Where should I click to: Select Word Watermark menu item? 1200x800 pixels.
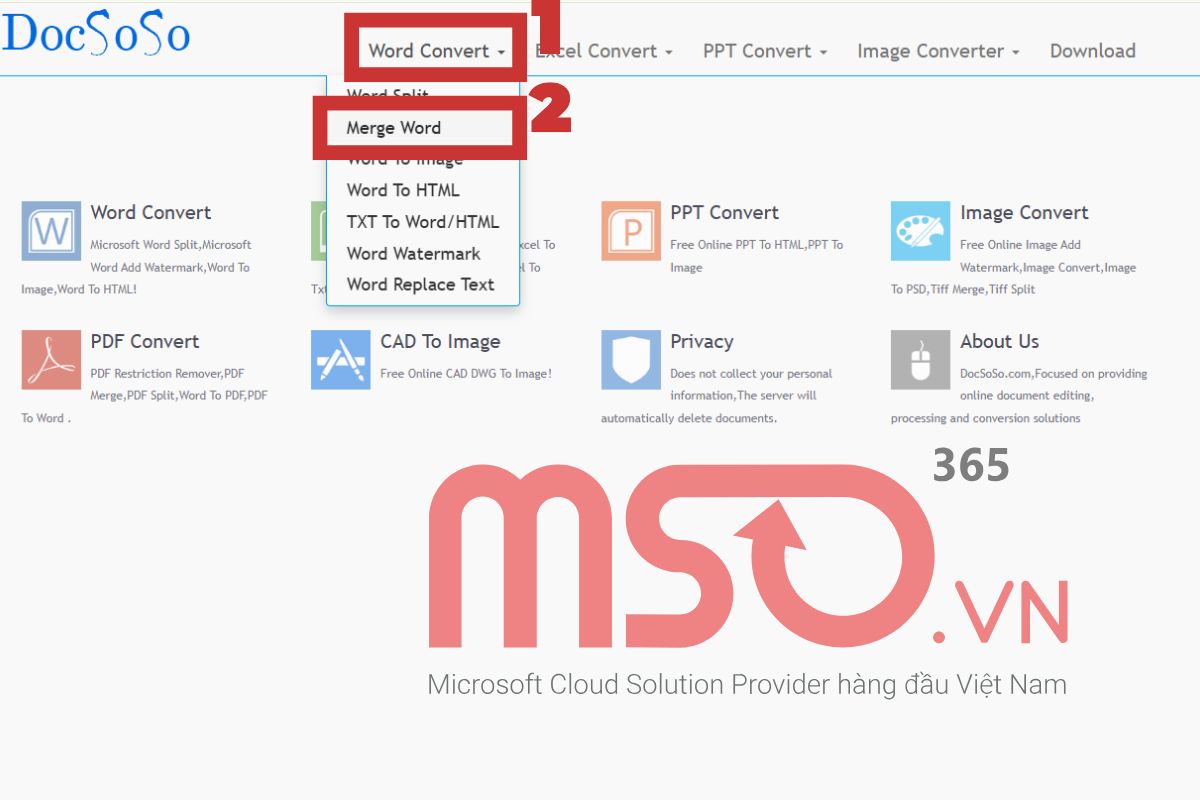tap(414, 254)
